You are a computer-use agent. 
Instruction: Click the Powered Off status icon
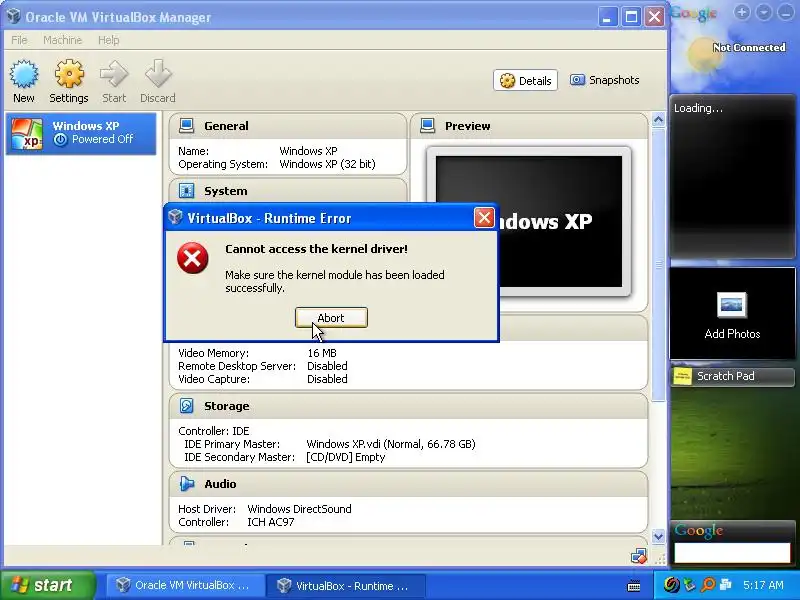[x=60, y=139]
